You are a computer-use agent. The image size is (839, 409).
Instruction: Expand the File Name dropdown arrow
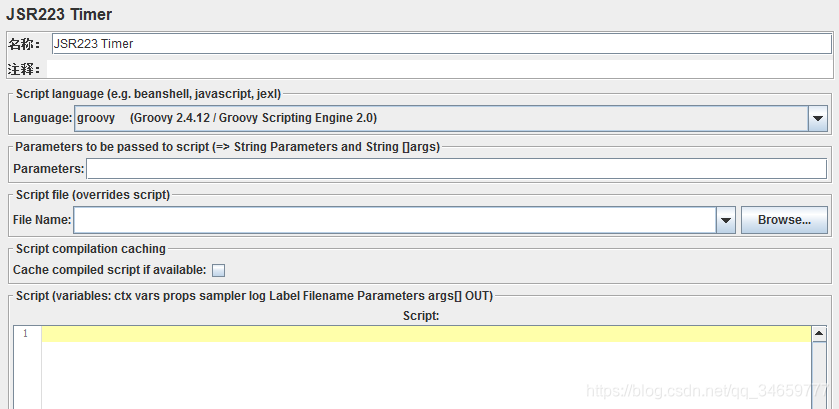pyautogui.click(x=726, y=220)
